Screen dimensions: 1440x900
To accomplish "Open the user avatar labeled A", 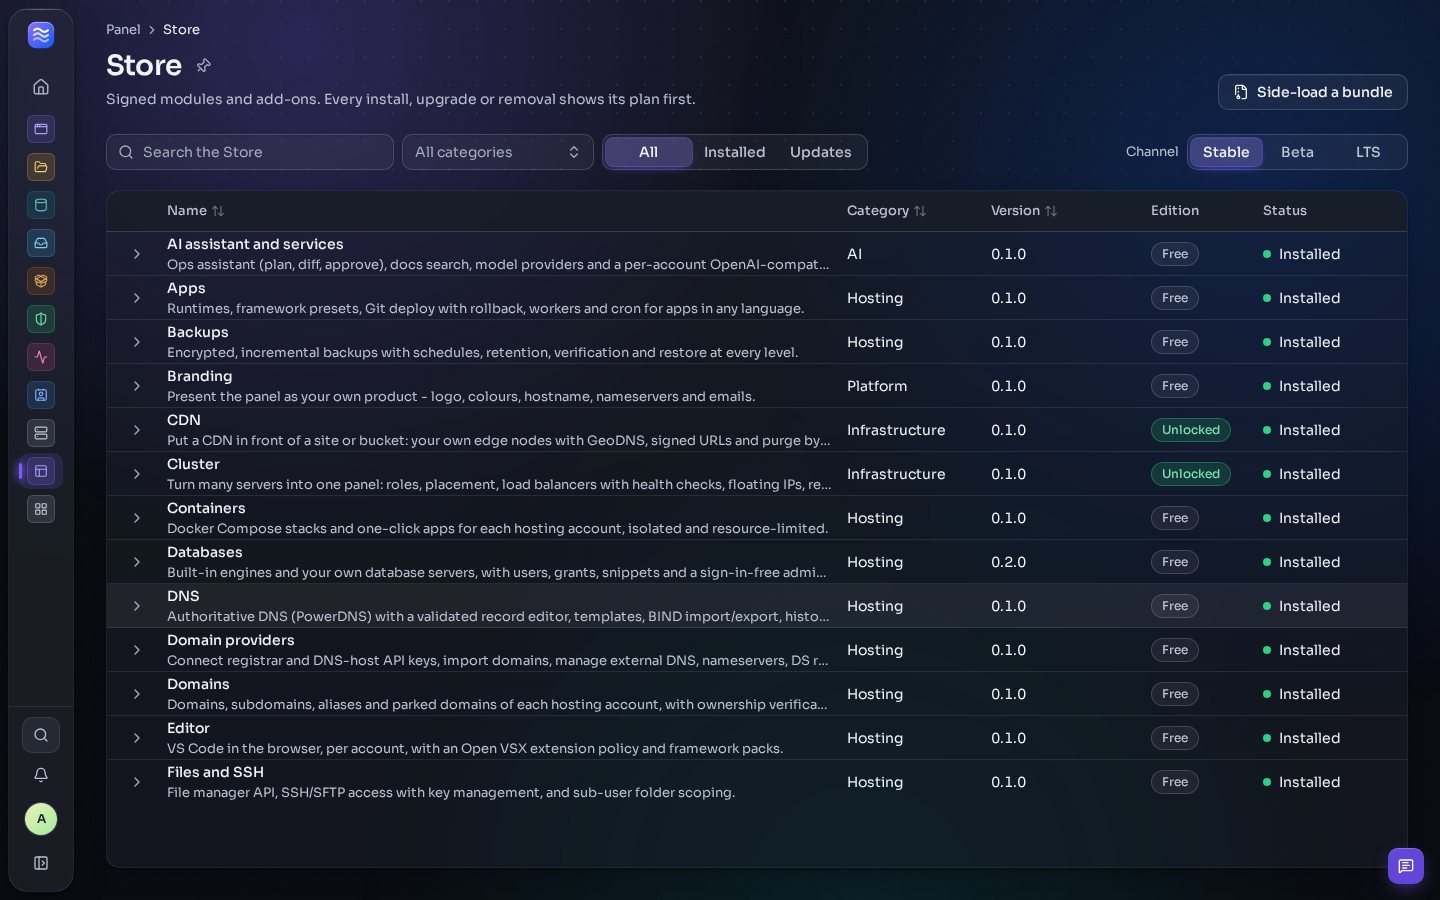I will coord(41,819).
